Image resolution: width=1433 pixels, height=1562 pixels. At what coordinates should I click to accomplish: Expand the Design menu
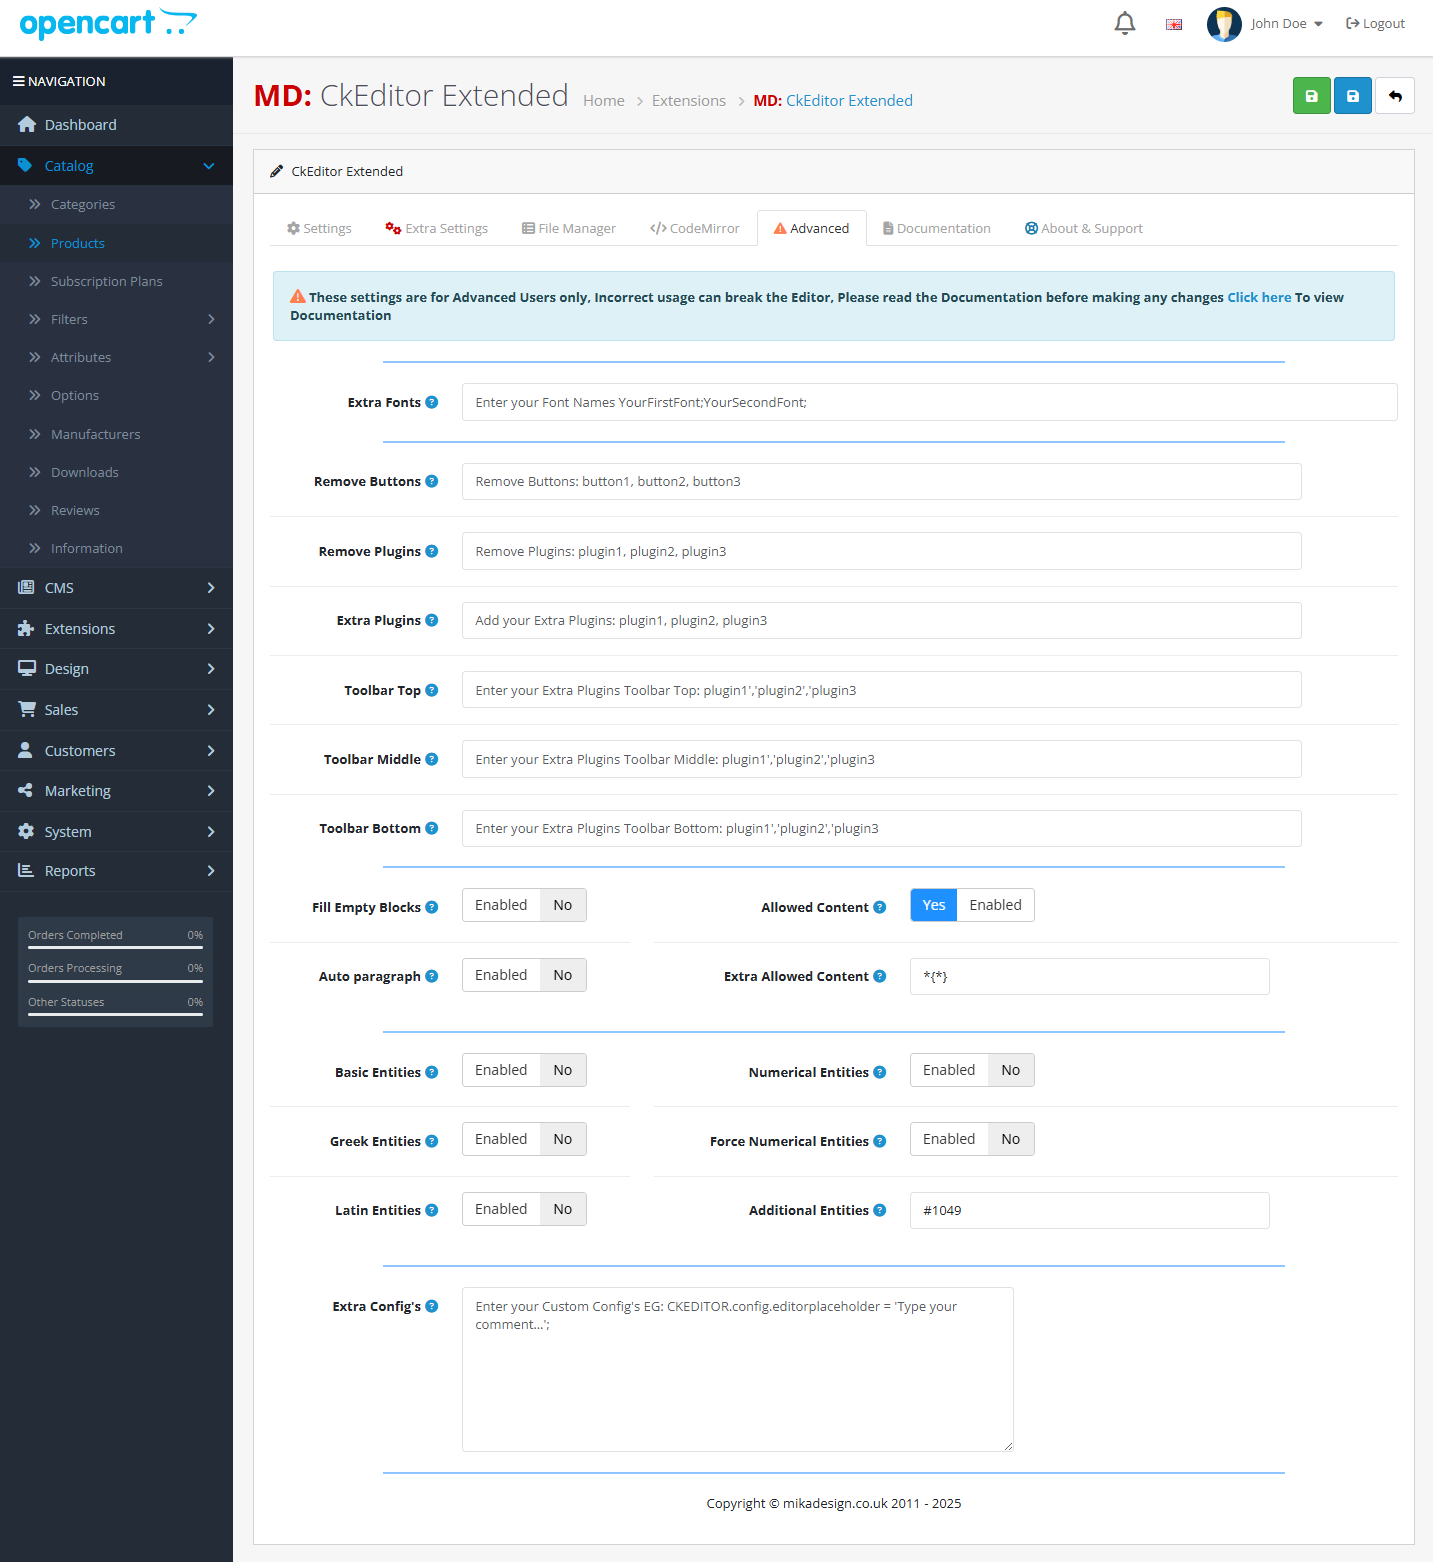(116, 669)
